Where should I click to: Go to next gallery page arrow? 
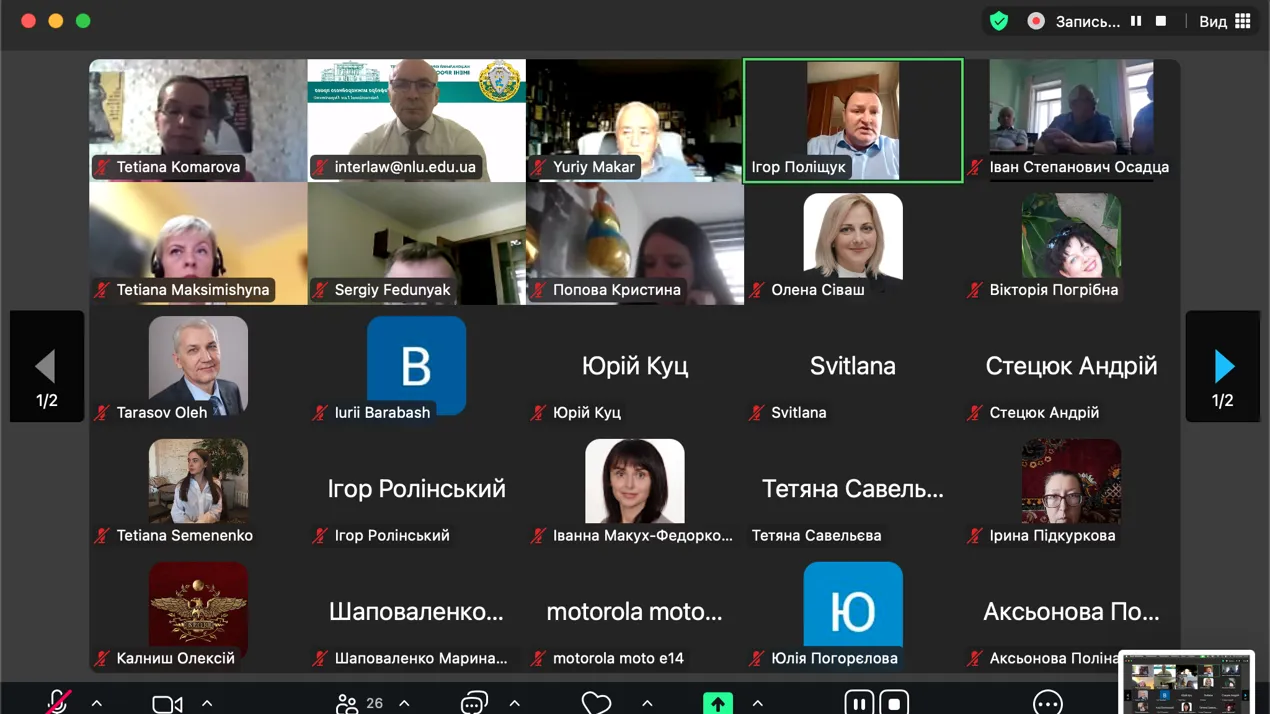1223,366
